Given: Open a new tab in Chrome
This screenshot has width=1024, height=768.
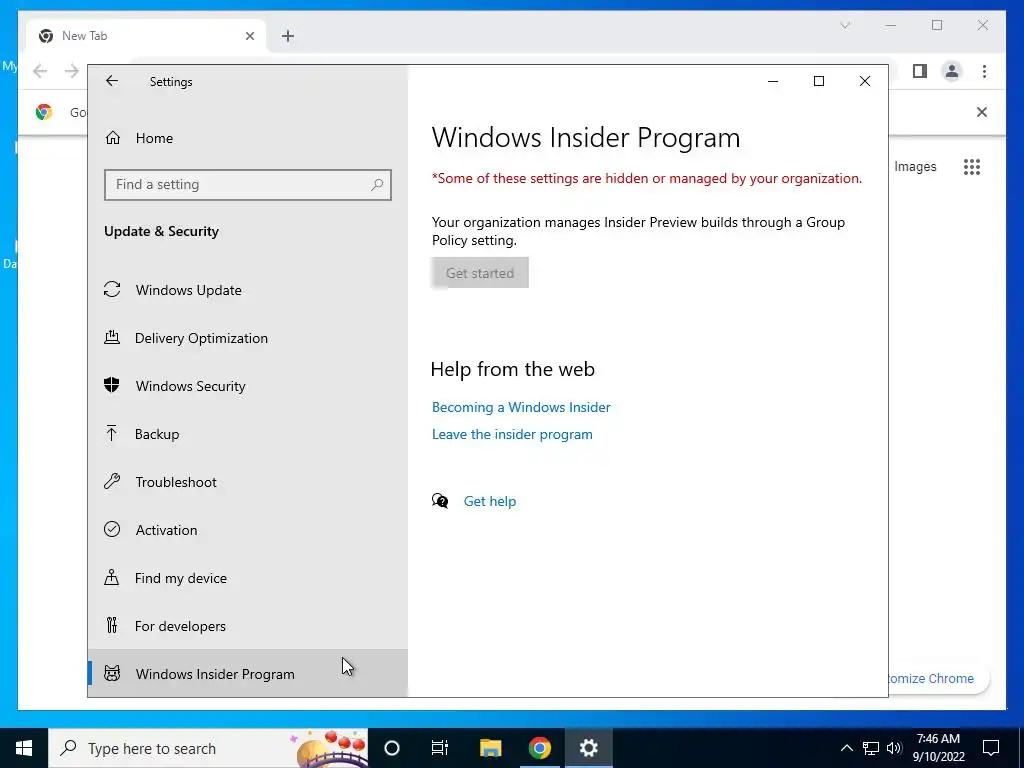Looking at the screenshot, I should (x=288, y=37).
